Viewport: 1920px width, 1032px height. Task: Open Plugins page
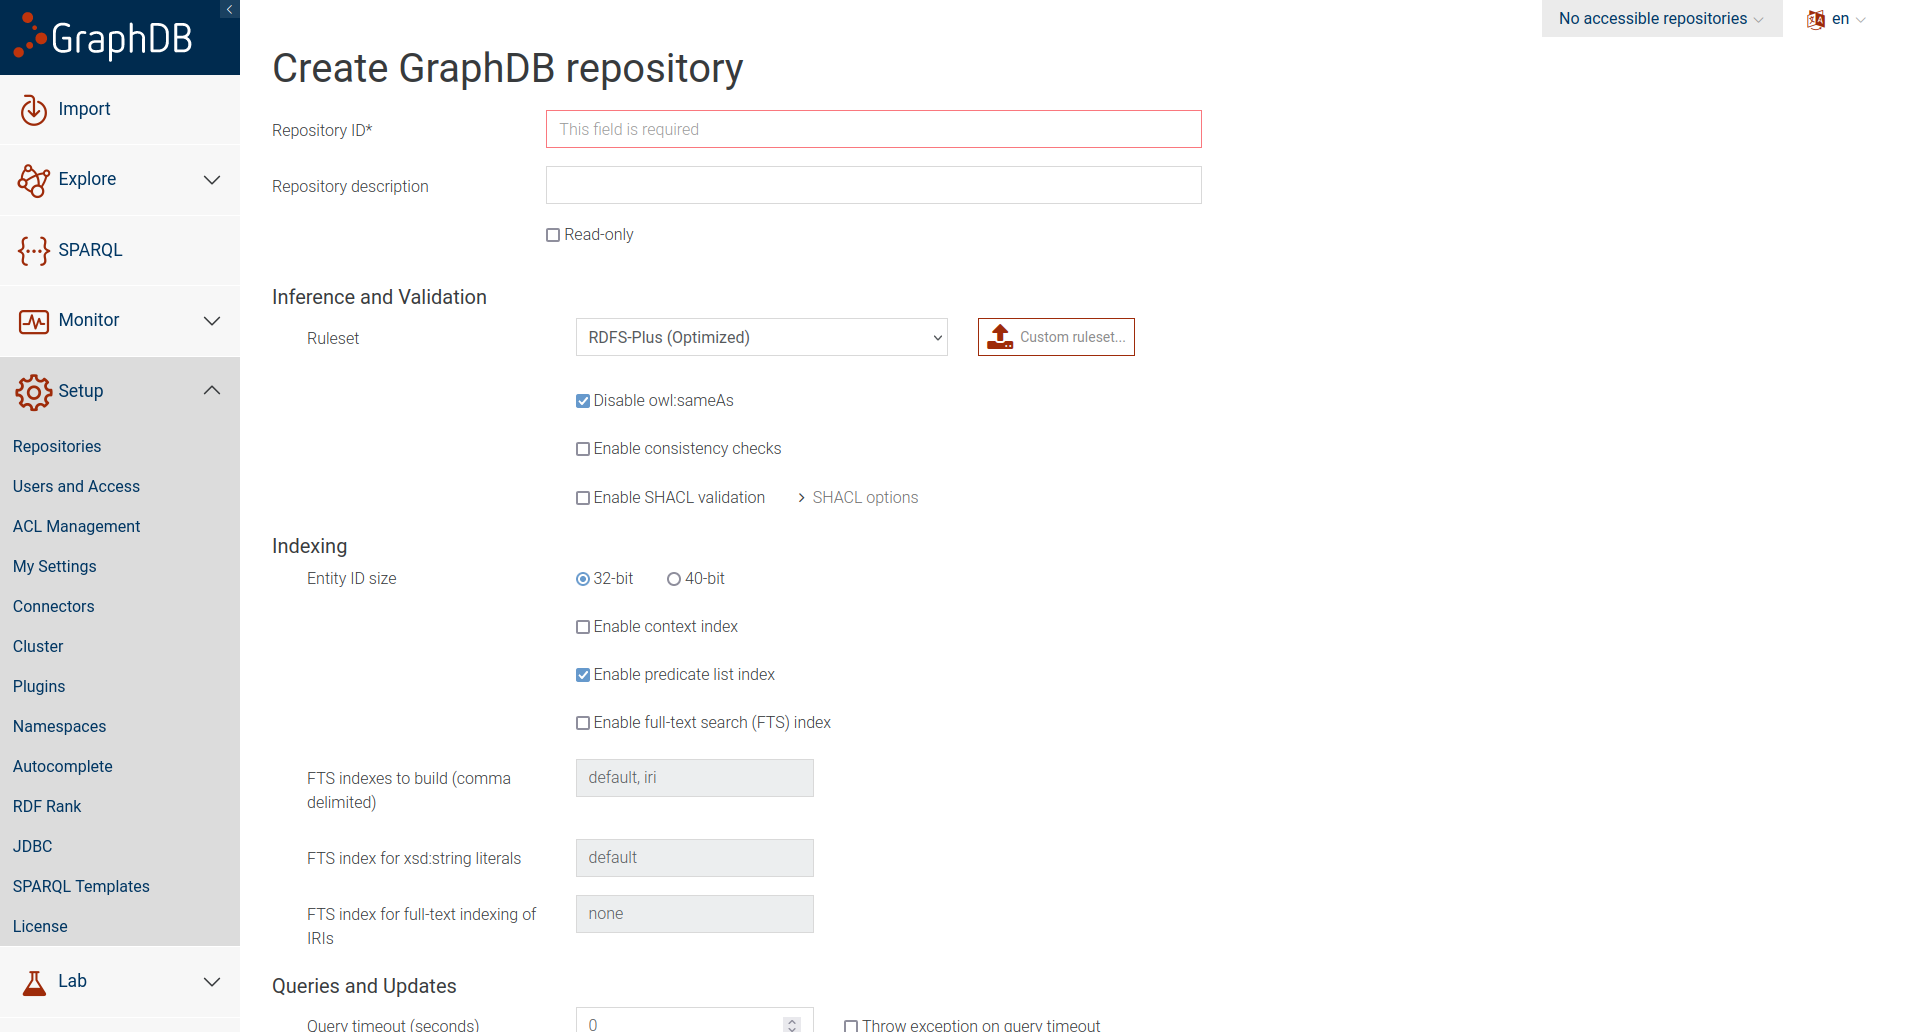pyautogui.click(x=39, y=687)
